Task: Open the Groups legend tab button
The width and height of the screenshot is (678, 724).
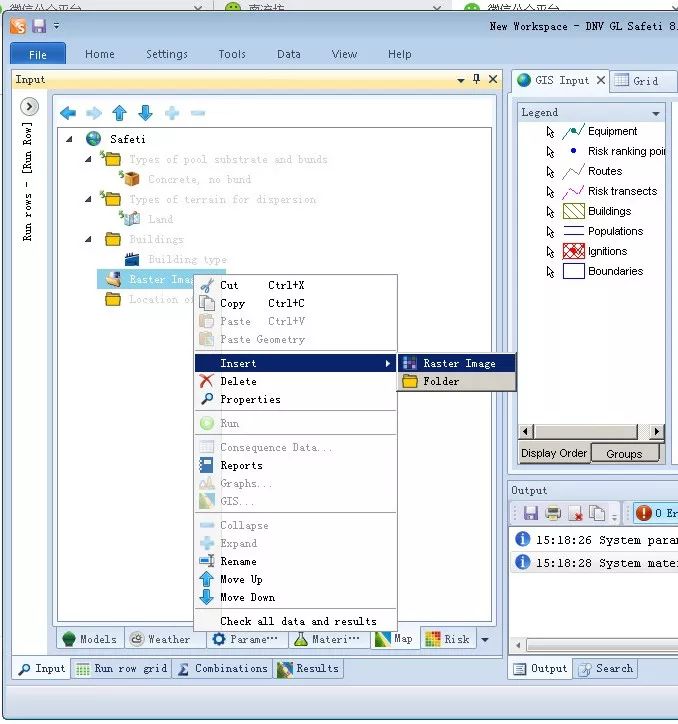Action: (x=623, y=453)
